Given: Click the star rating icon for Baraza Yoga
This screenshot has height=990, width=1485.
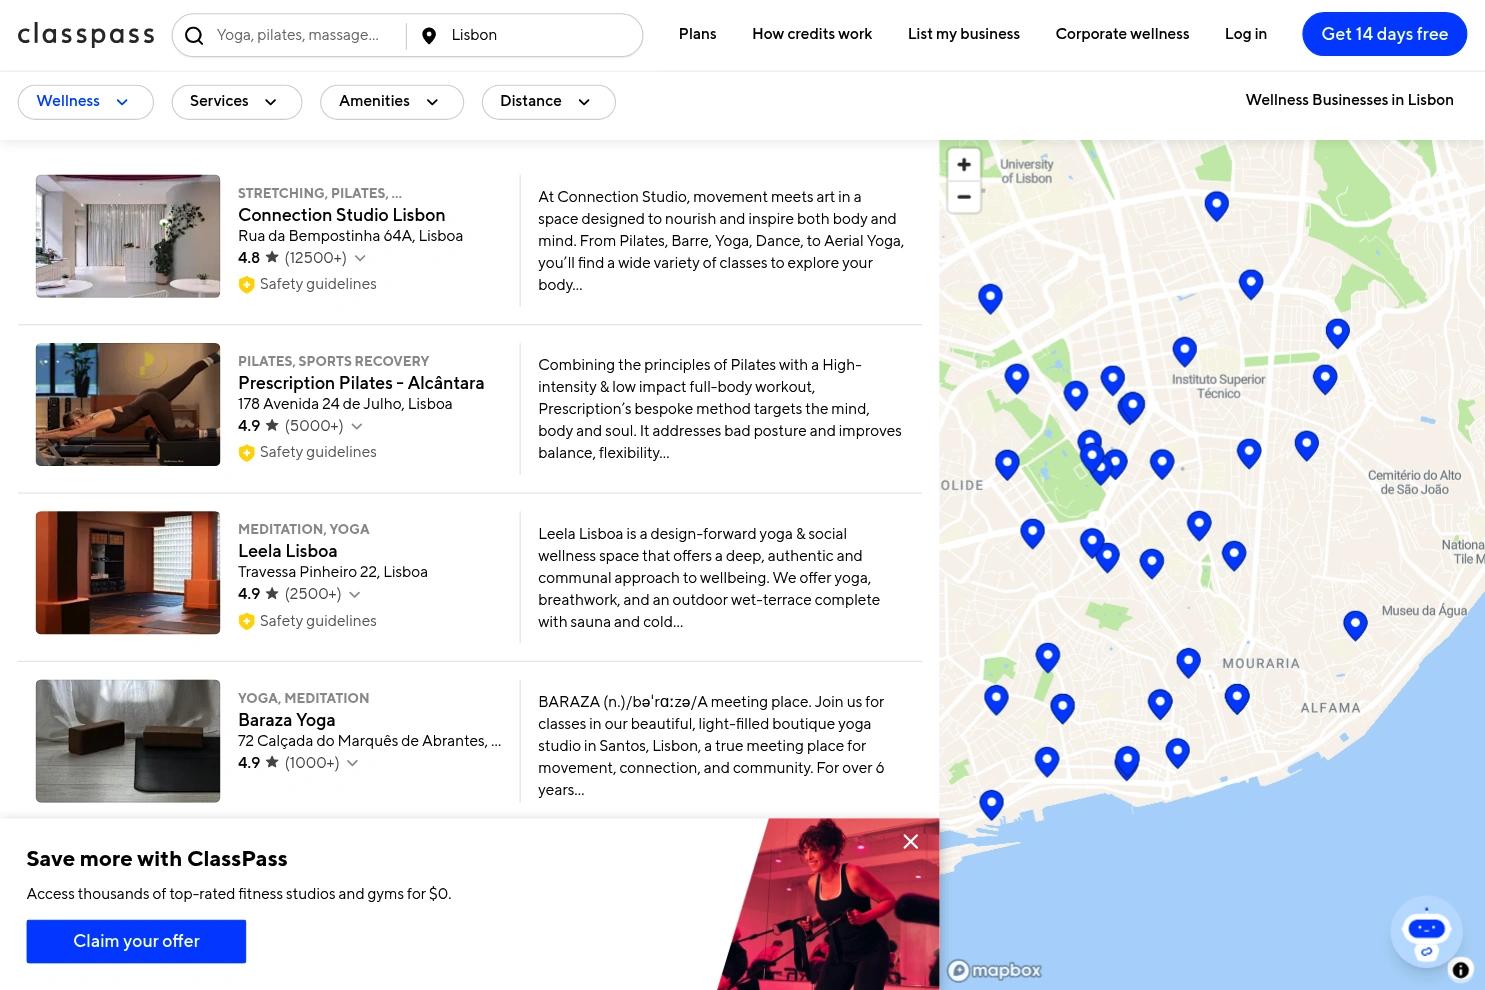Looking at the screenshot, I should coord(272,763).
